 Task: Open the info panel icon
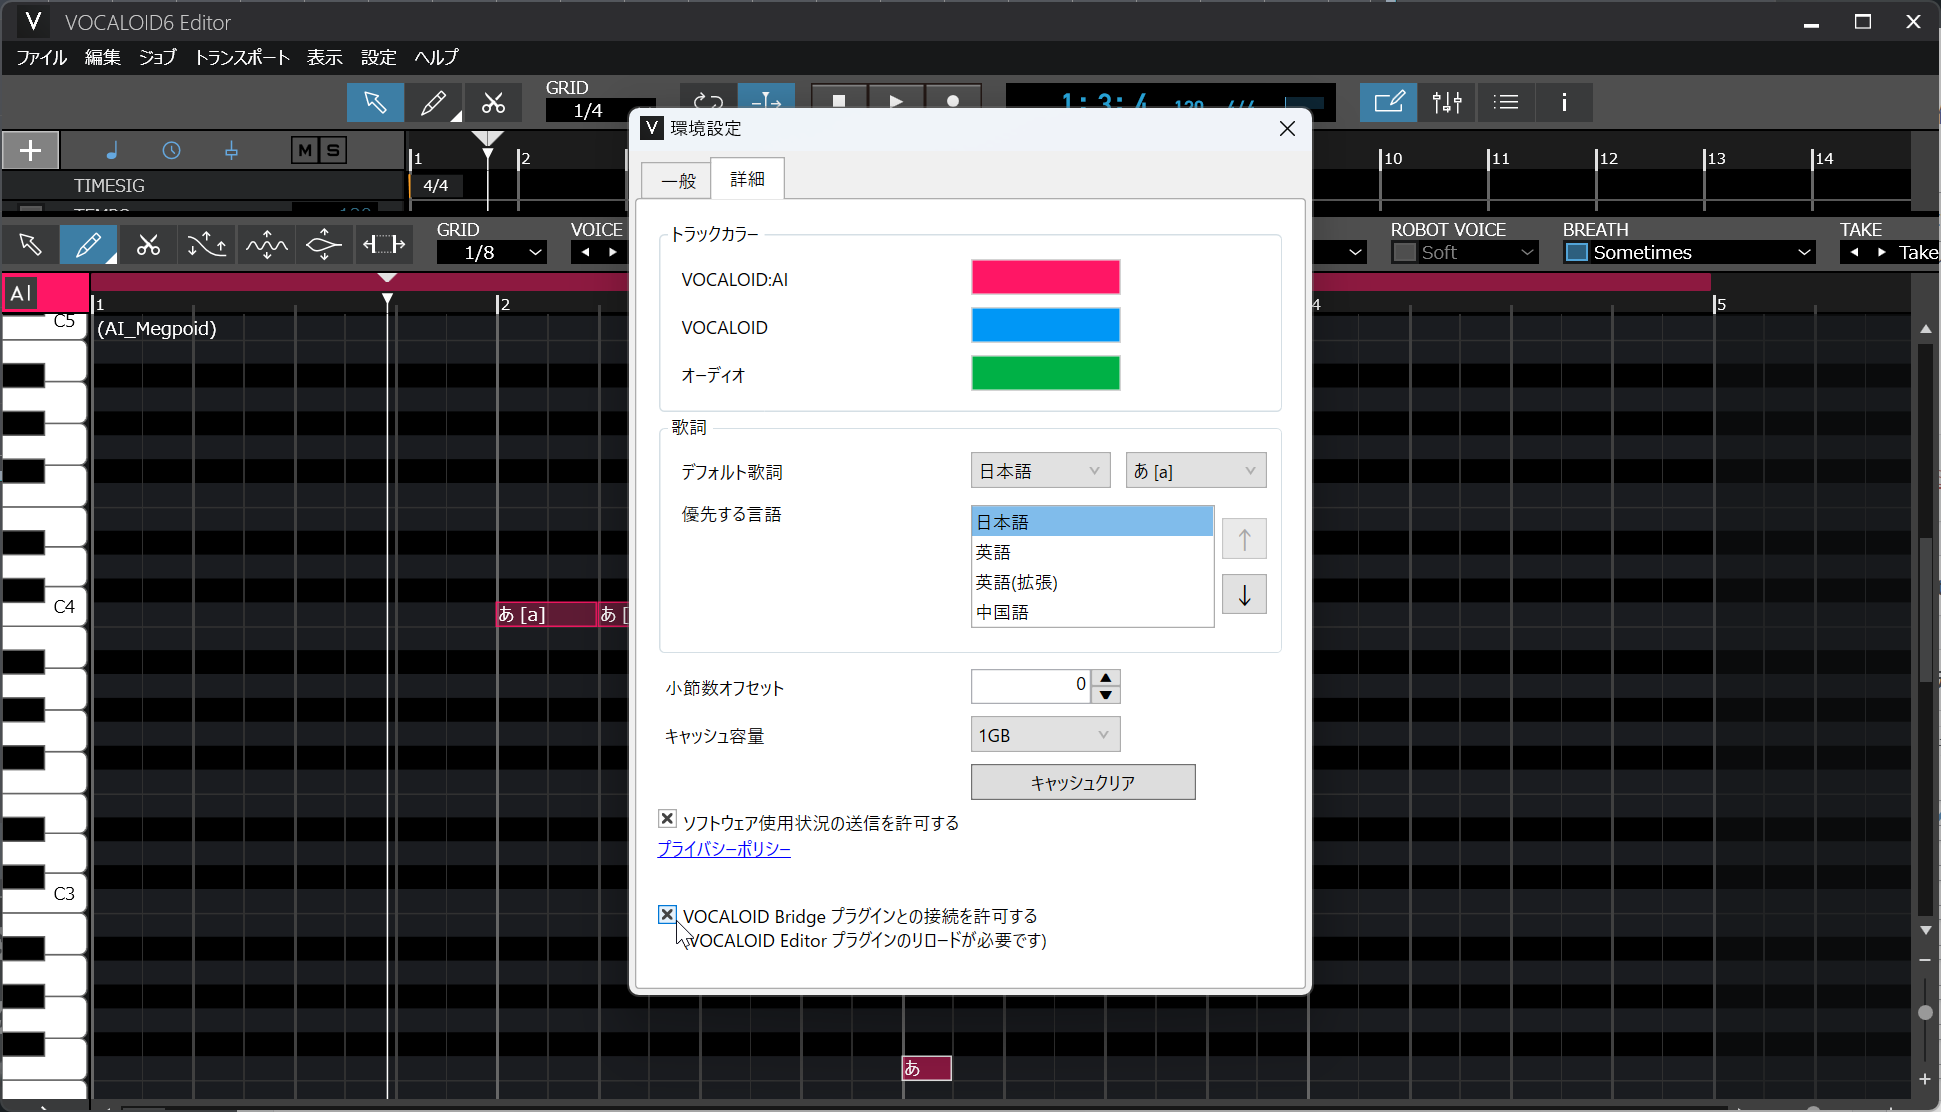[x=1564, y=102]
